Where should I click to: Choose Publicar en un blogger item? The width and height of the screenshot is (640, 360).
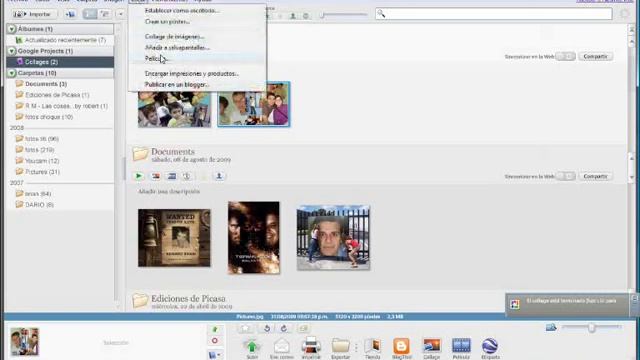177,84
